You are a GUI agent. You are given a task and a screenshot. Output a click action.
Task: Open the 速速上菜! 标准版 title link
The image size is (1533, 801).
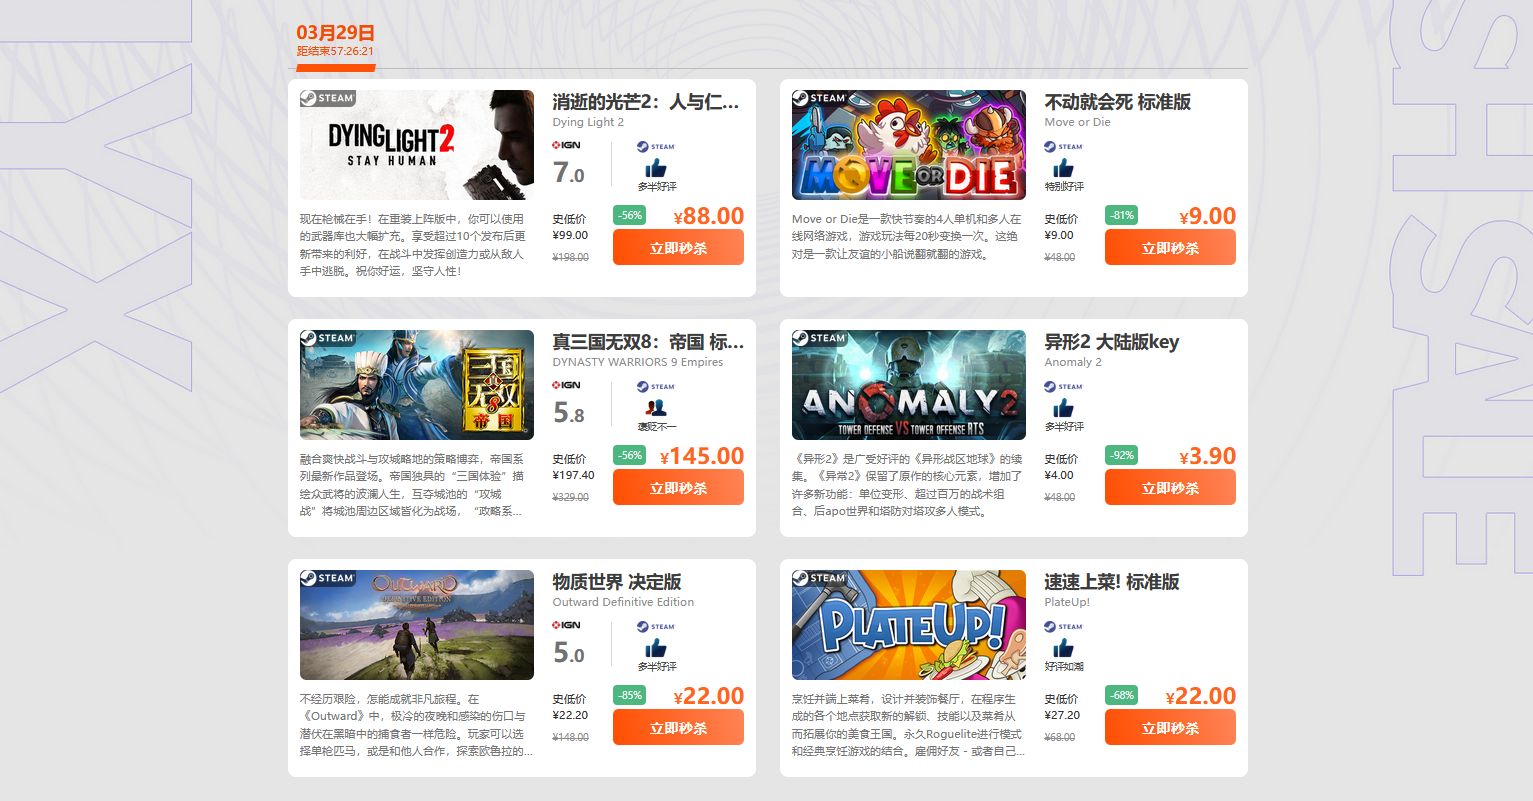click(x=1112, y=582)
